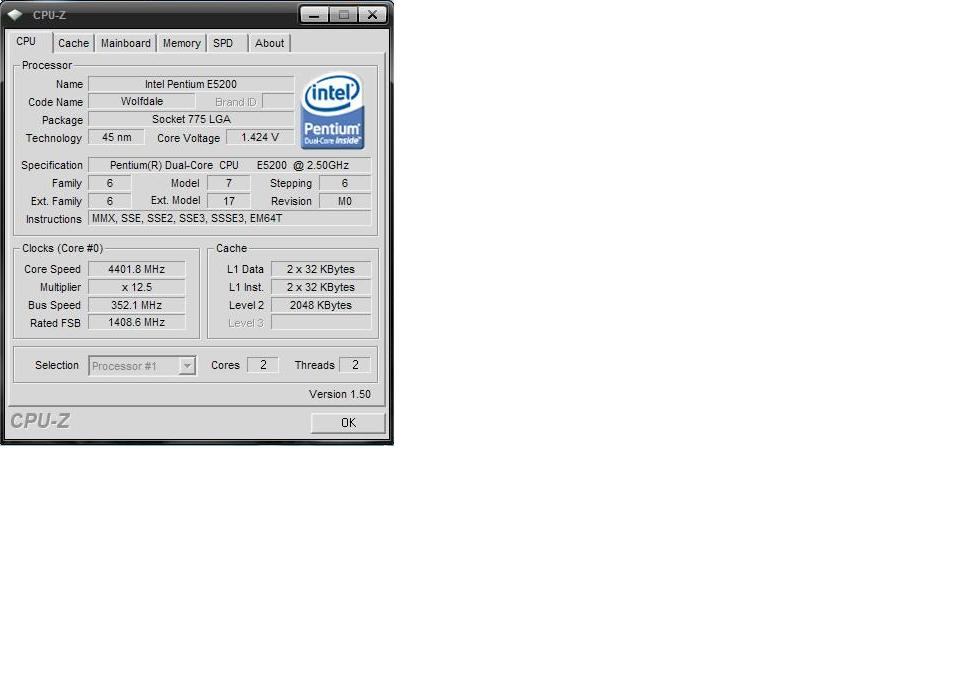954x692 pixels.
Task: Close the CPU-Z window
Action: tap(372, 15)
